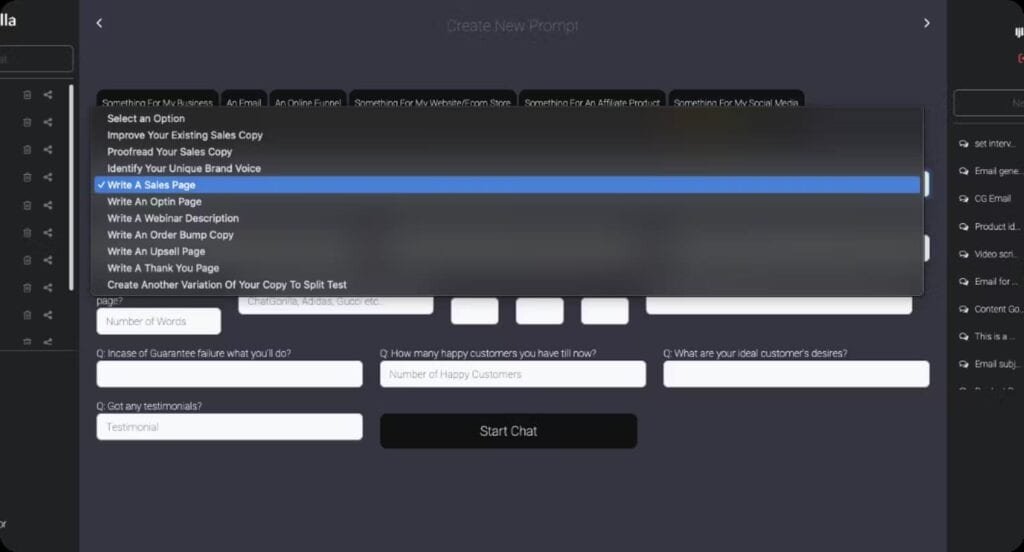Share the topmost chat in left sidebar
The image size is (1024, 552).
pos(48,95)
